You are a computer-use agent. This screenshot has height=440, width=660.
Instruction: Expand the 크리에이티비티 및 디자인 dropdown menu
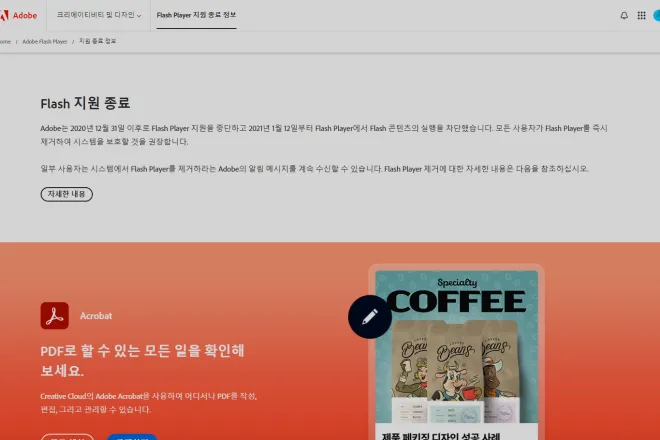(99, 15)
